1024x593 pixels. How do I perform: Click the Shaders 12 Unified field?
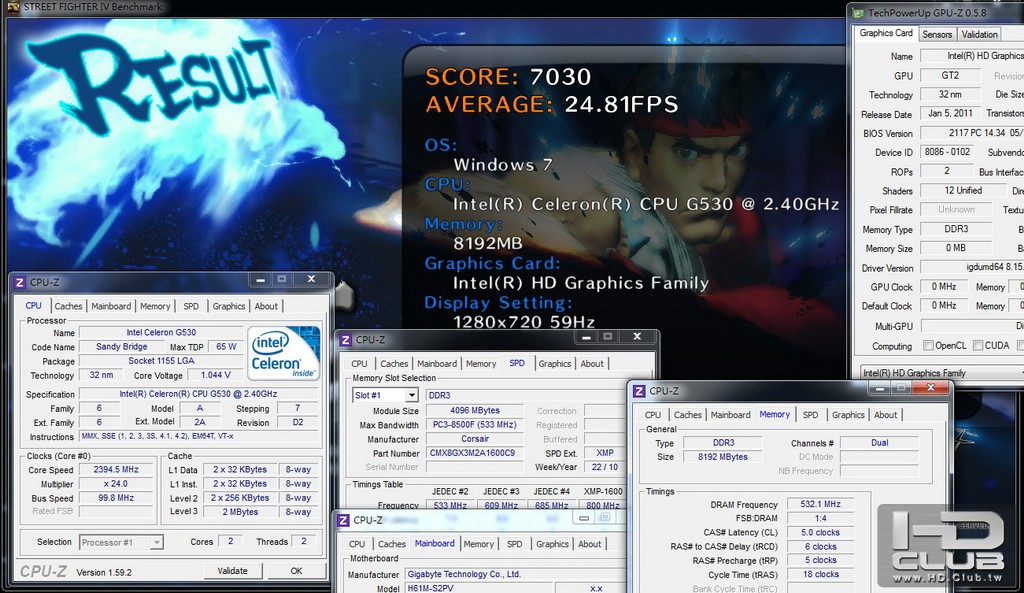click(963, 190)
